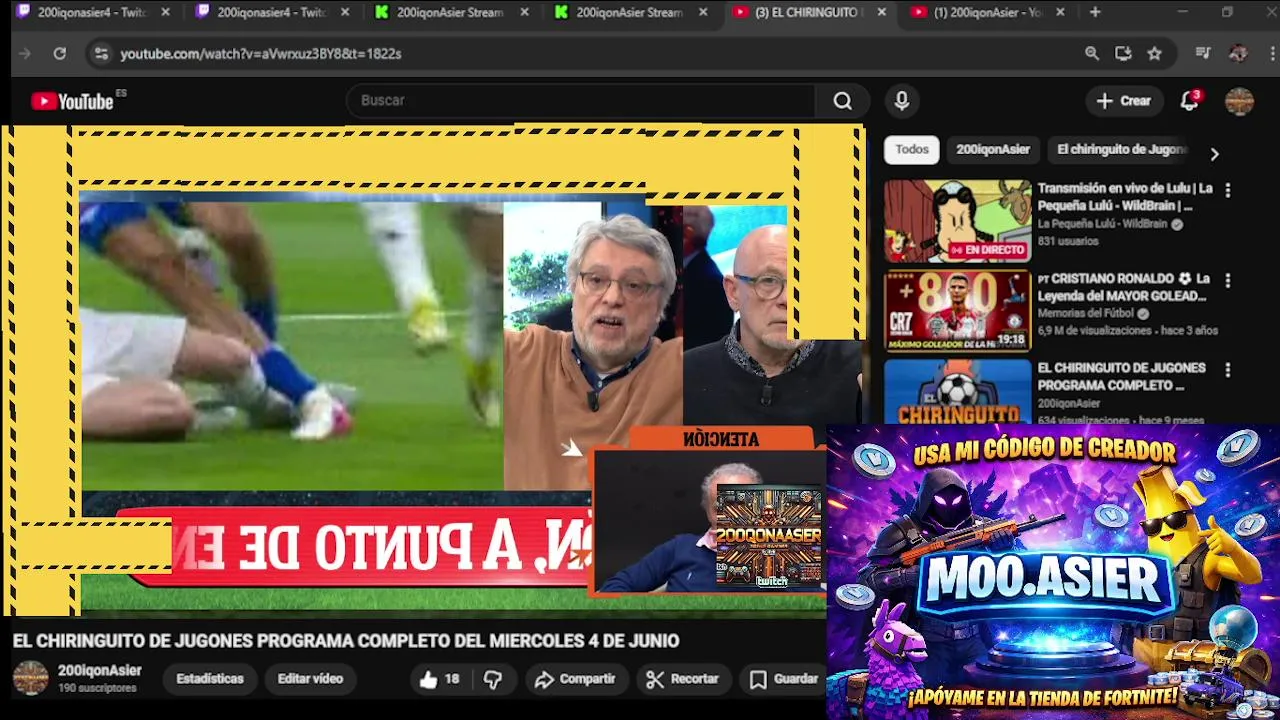Reload the page in the browser
This screenshot has width=1280, height=720.
pyautogui.click(x=59, y=53)
